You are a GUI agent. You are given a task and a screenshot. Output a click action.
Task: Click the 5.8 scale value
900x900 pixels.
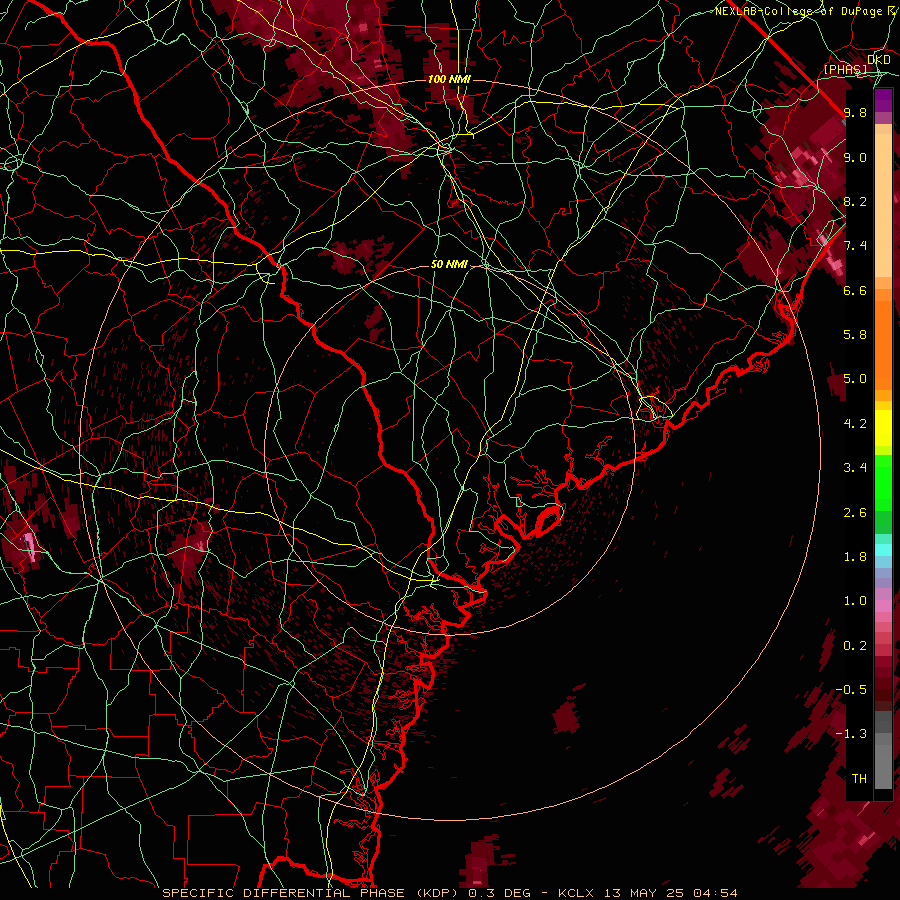(x=855, y=335)
